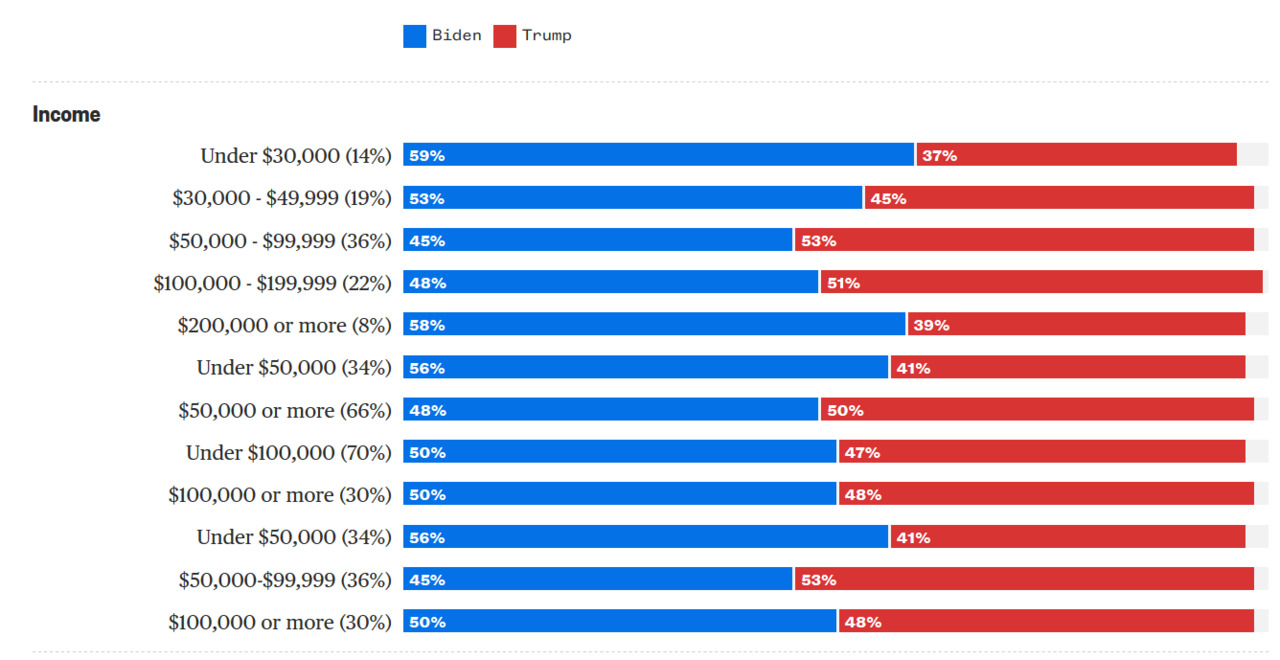Click the $200,000 or more (8%) label
Screen dimensions: 1280x660
pos(284,325)
